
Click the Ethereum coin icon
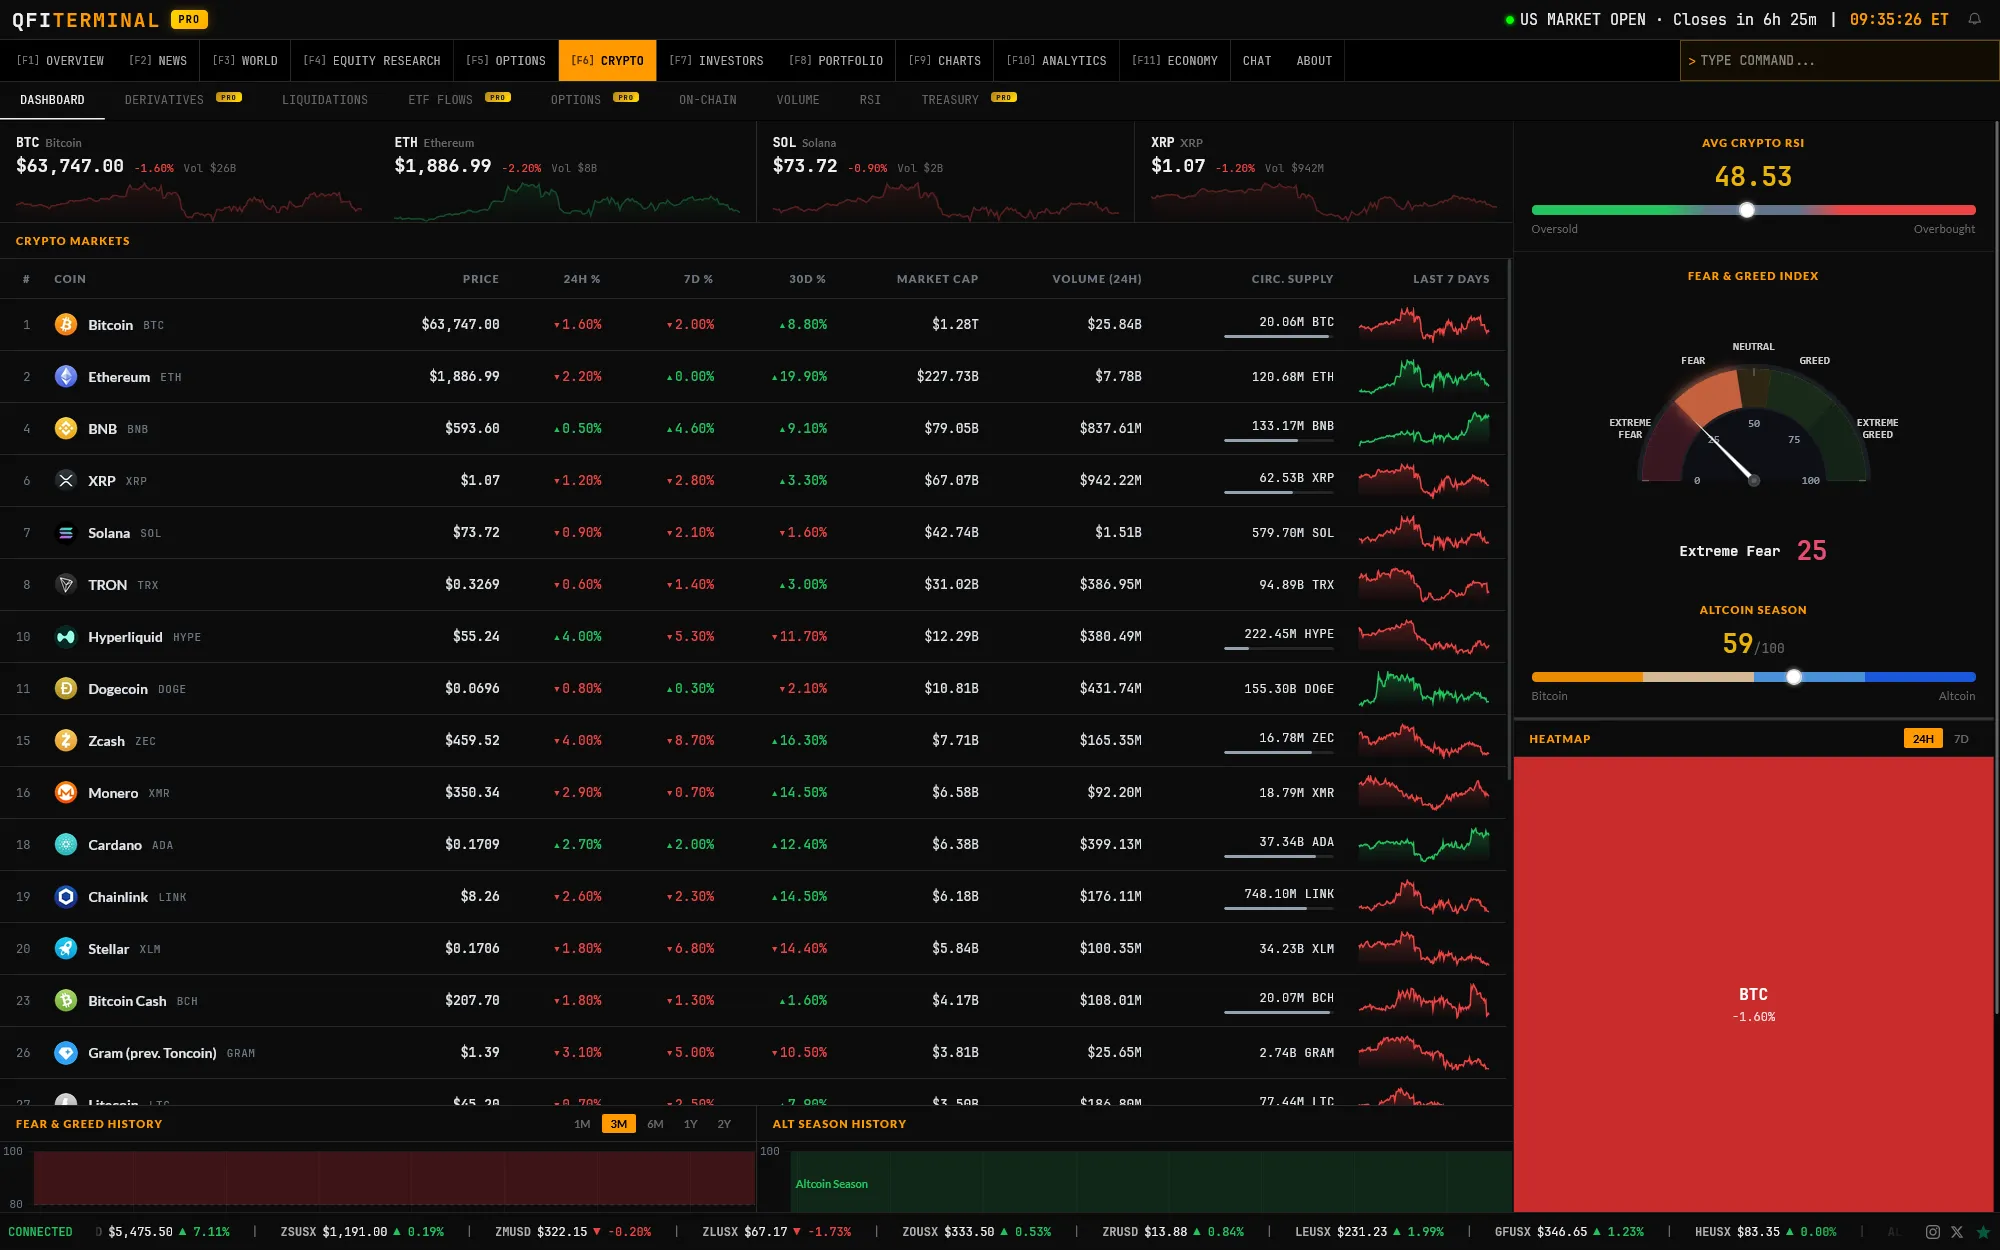[66, 377]
